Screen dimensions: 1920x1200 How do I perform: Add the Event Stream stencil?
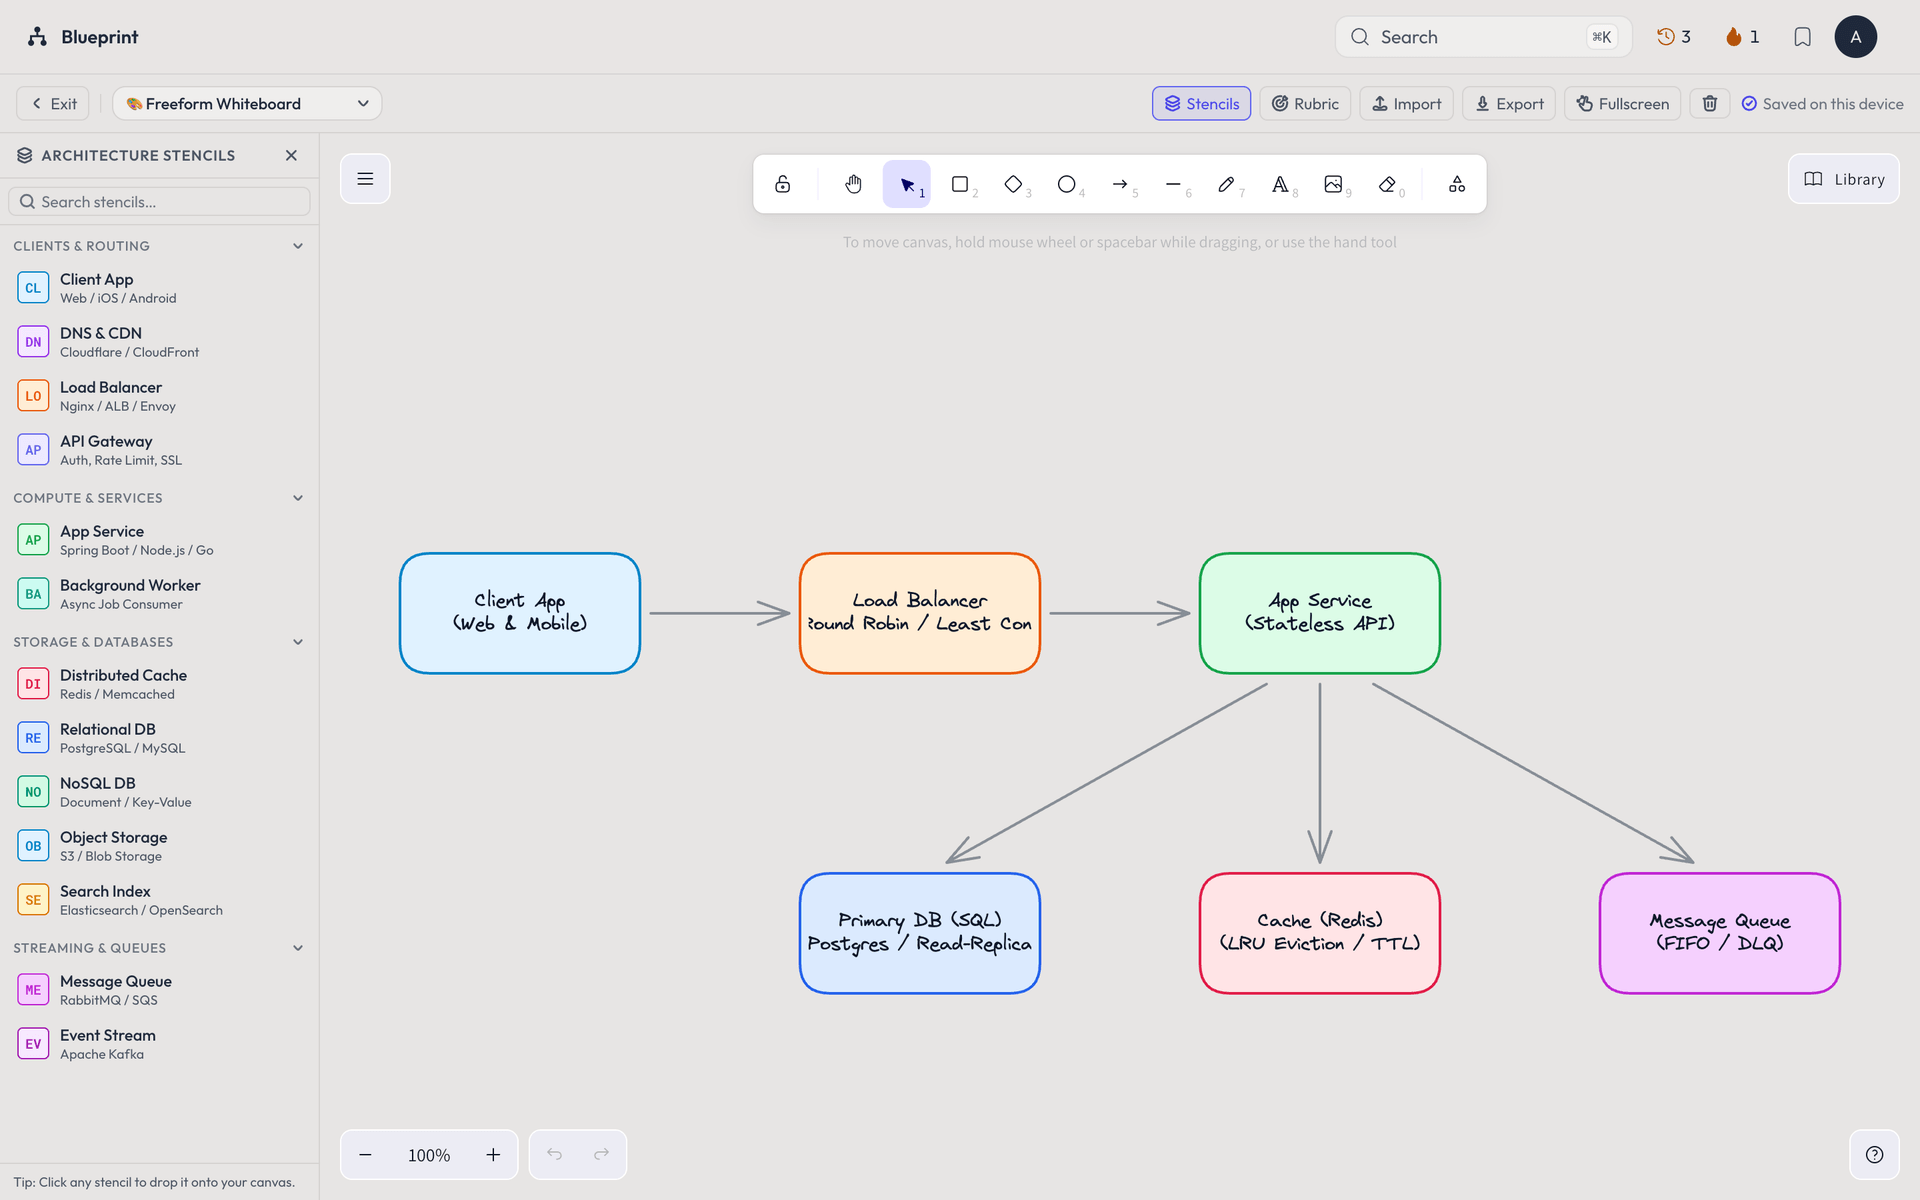click(x=159, y=1044)
